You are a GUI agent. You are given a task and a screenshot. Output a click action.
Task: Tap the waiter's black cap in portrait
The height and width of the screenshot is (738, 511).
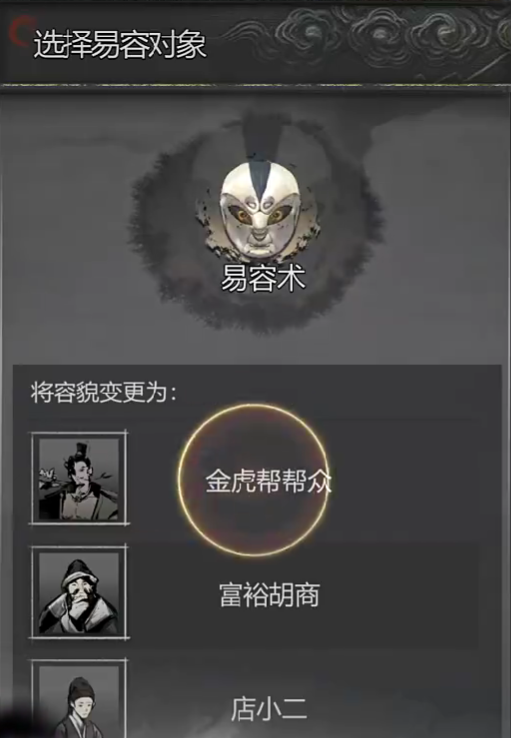pos(81,687)
